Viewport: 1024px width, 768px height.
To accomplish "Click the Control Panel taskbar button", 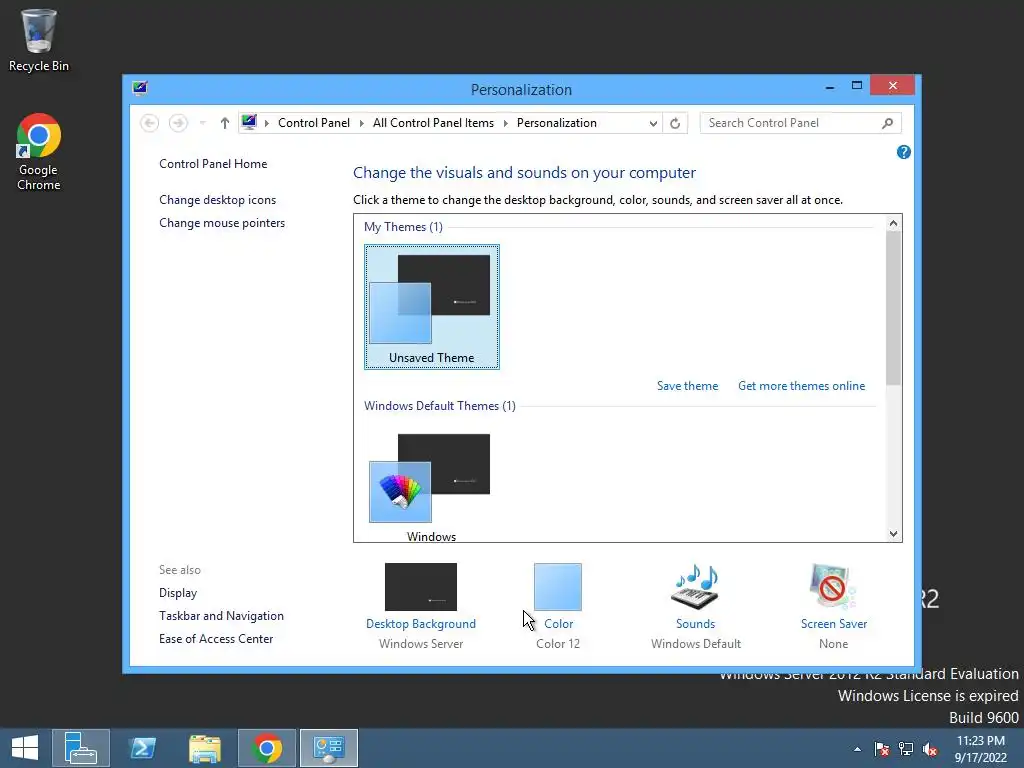I will click(328, 748).
